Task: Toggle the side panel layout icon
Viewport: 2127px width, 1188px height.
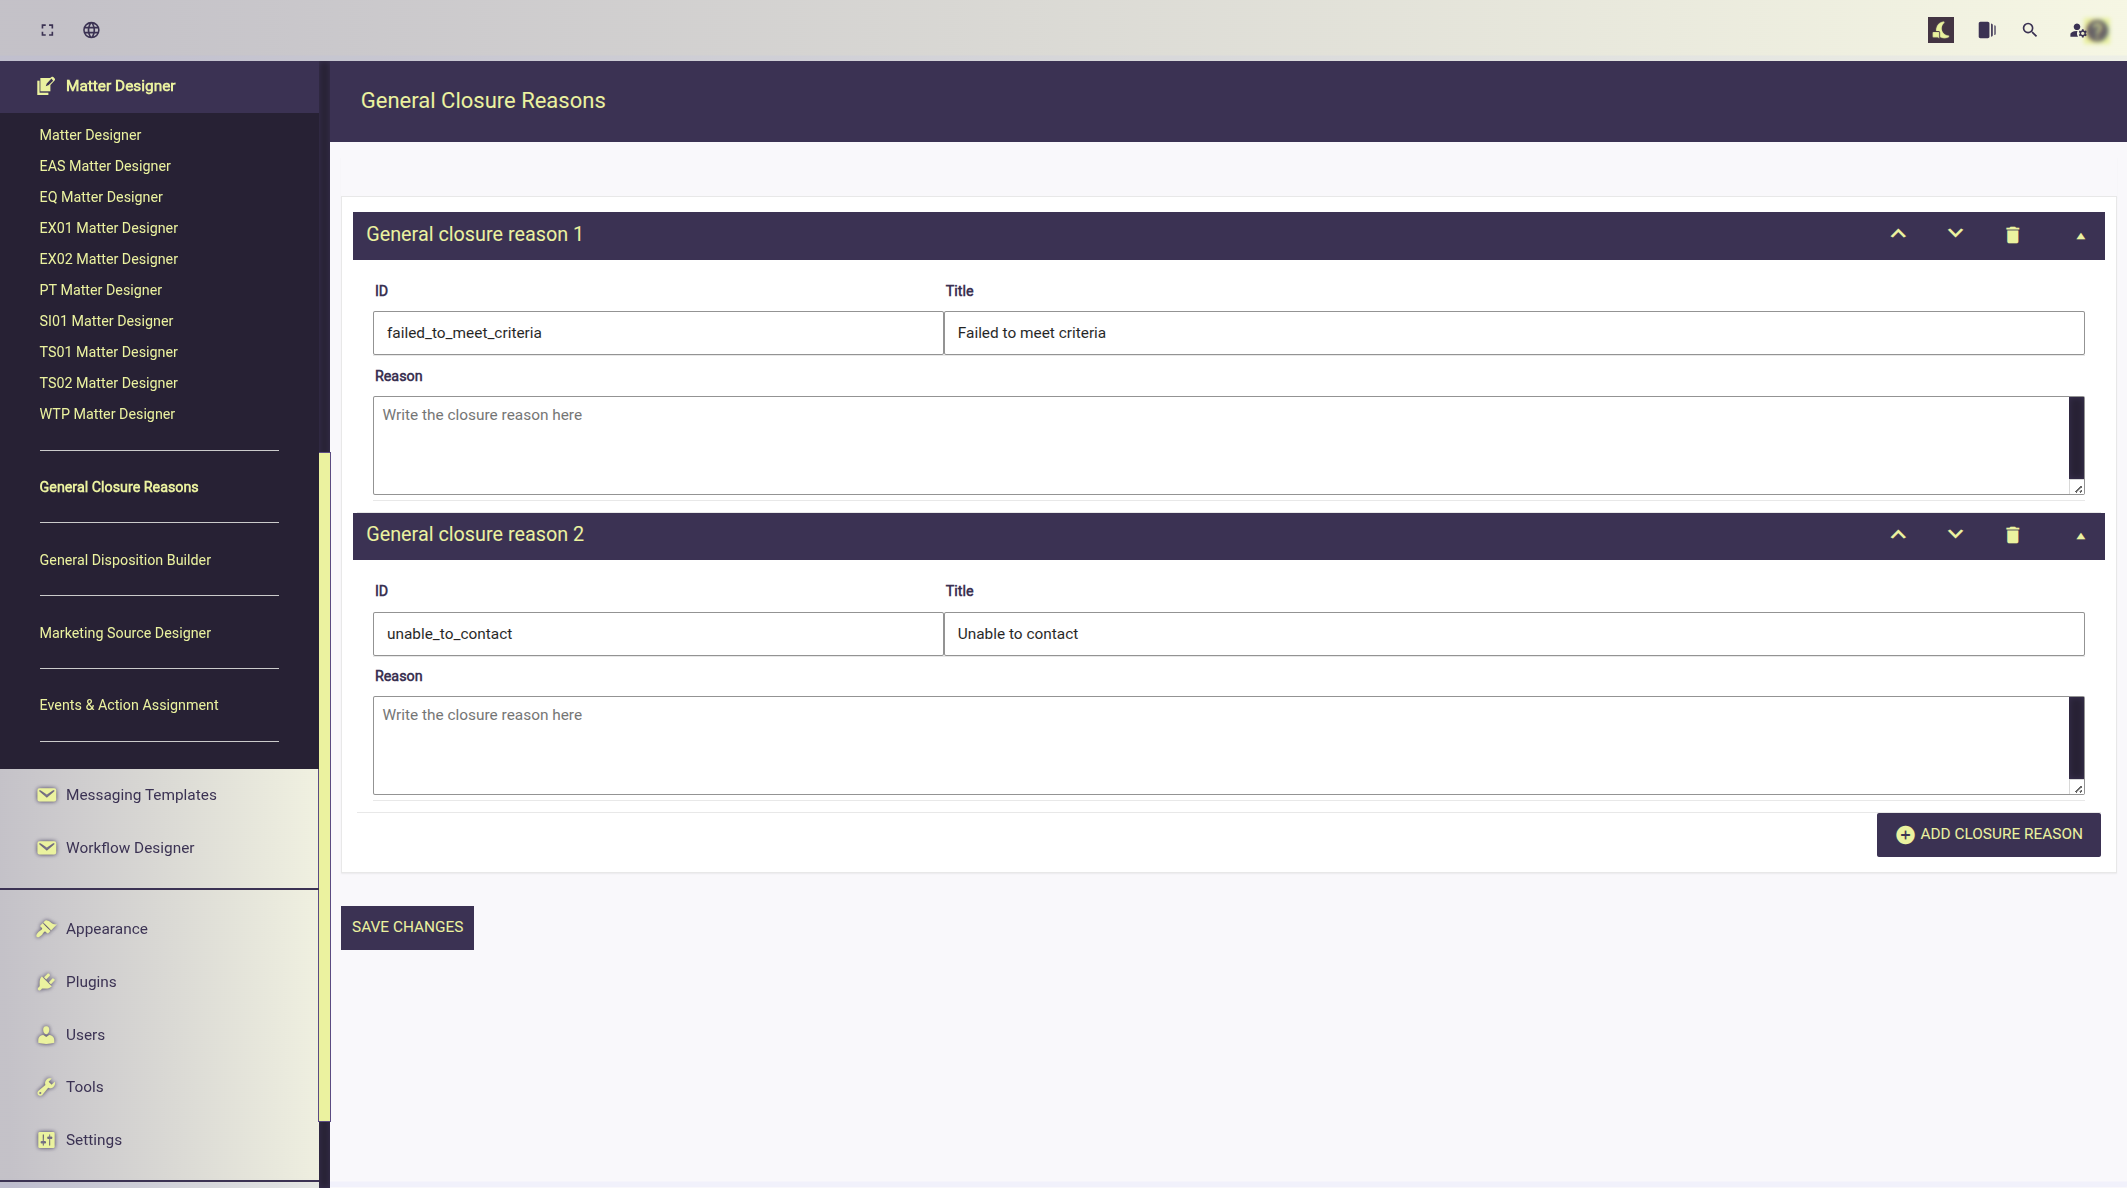Action: (x=1987, y=30)
